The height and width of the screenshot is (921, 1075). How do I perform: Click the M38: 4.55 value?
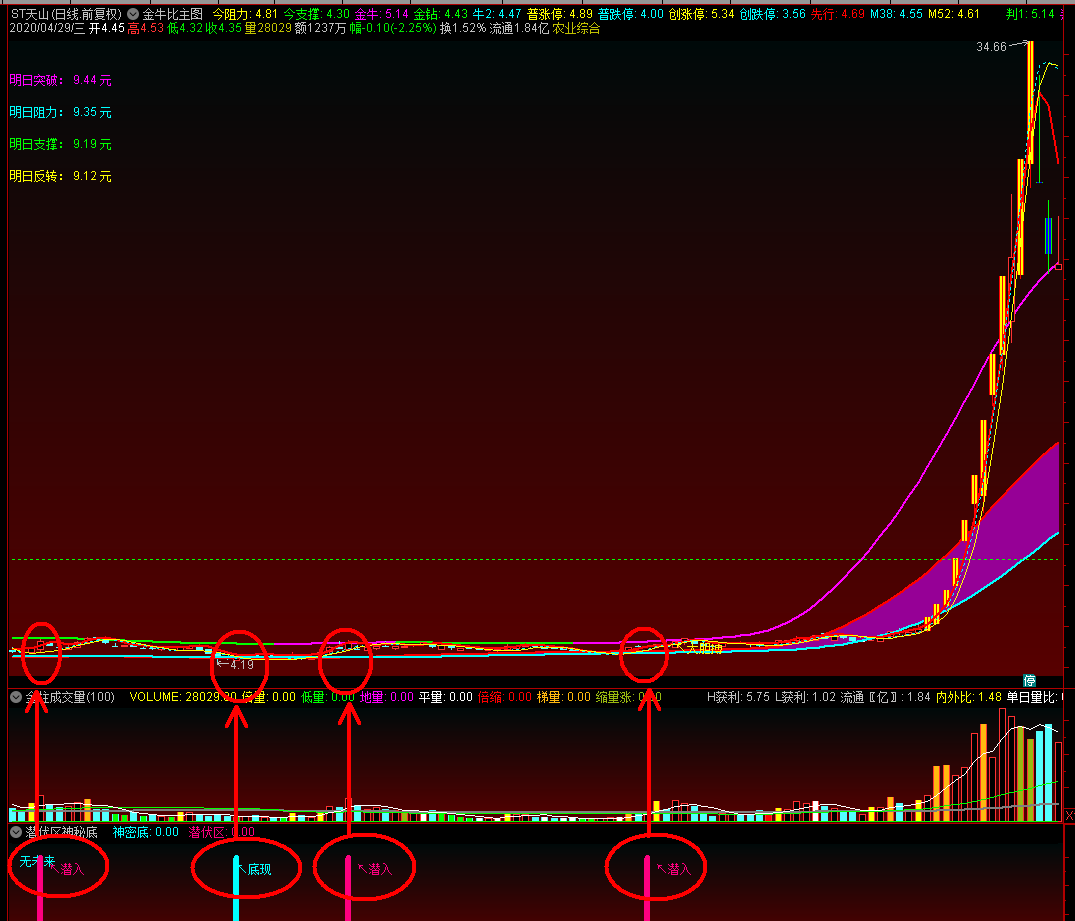[896, 14]
